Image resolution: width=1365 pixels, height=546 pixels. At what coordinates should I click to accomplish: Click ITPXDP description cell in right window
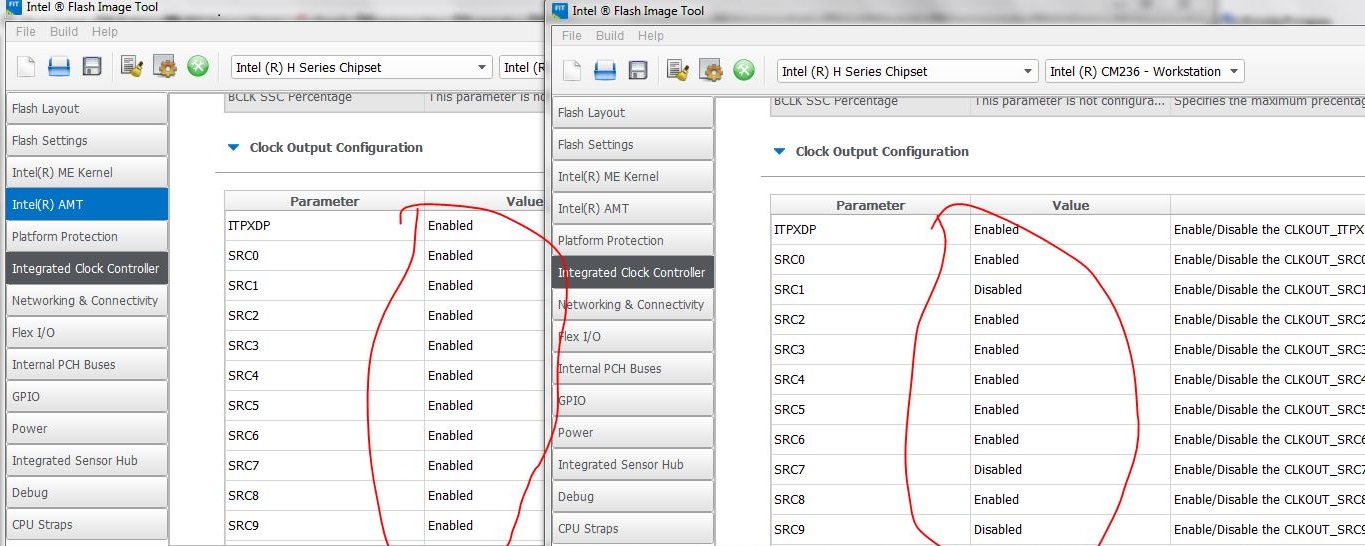click(x=1267, y=230)
